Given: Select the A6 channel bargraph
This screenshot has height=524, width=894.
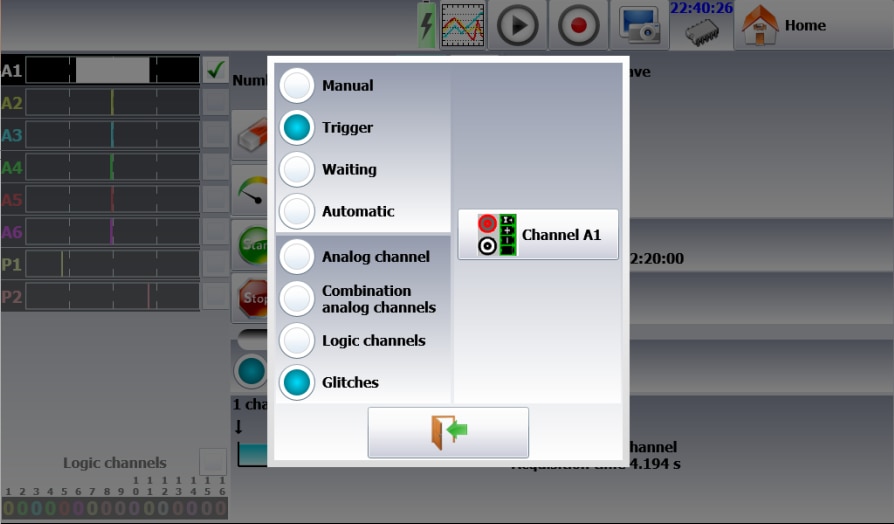Looking at the screenshot, I should (113, 231).
